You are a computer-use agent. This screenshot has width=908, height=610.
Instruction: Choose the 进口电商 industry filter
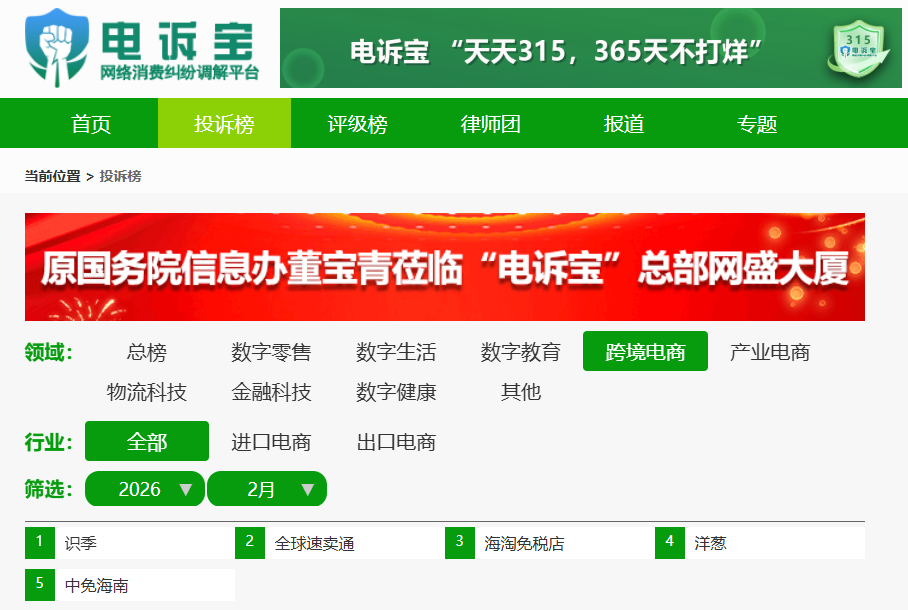tap(271, 442)
